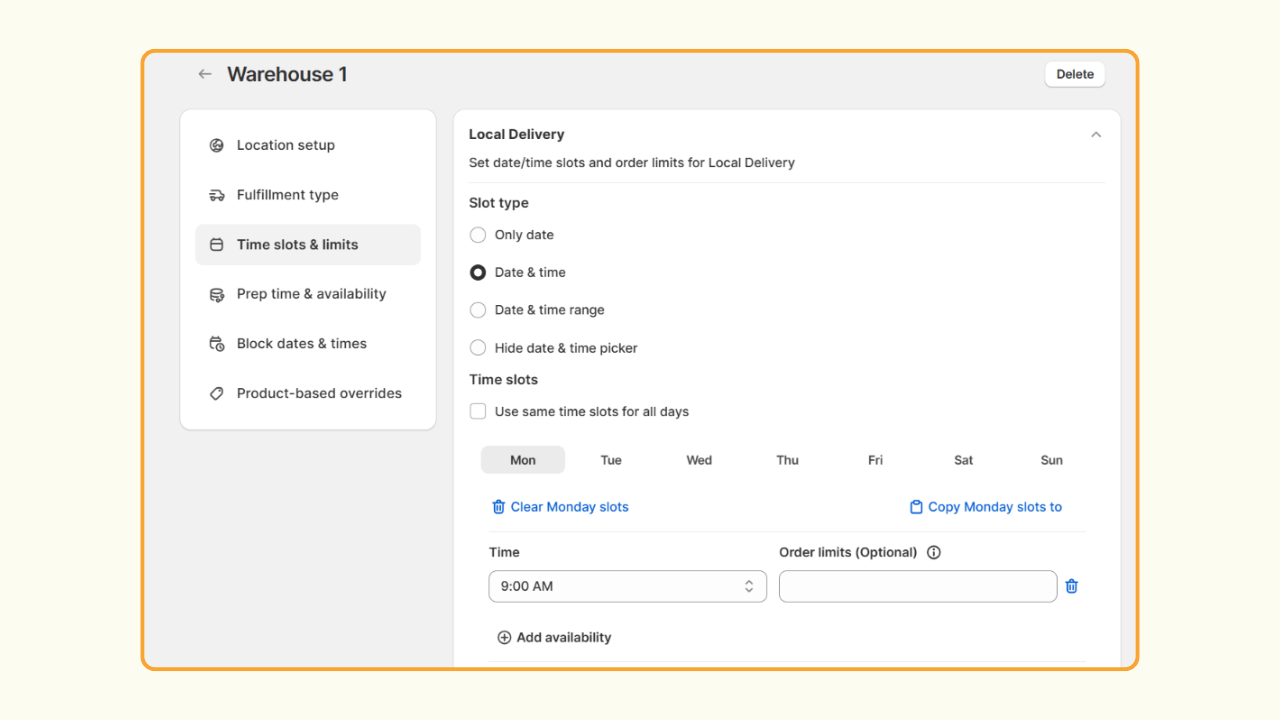Image resolution: width=1280 pixels, height=720 pixels.
Task: Click the Fulfillment type truck icon
Action: tap(216, 195)
